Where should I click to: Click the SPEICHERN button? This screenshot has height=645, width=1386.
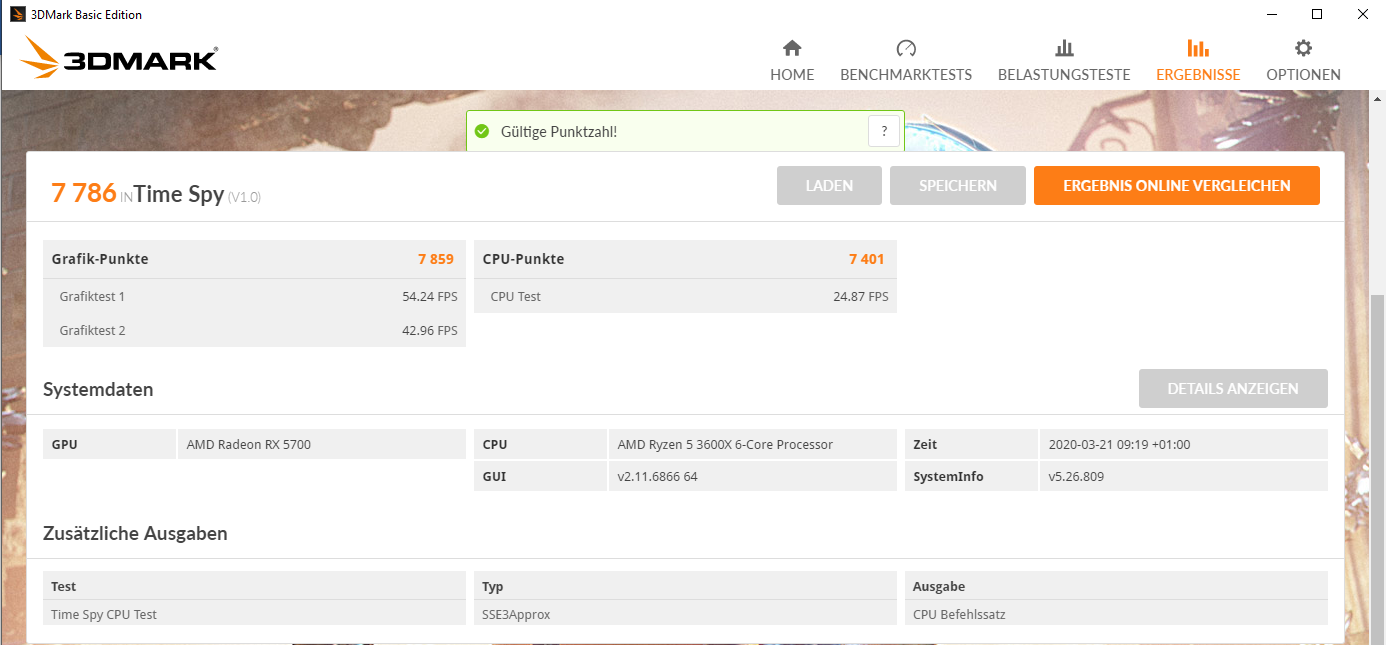point(958,186)
